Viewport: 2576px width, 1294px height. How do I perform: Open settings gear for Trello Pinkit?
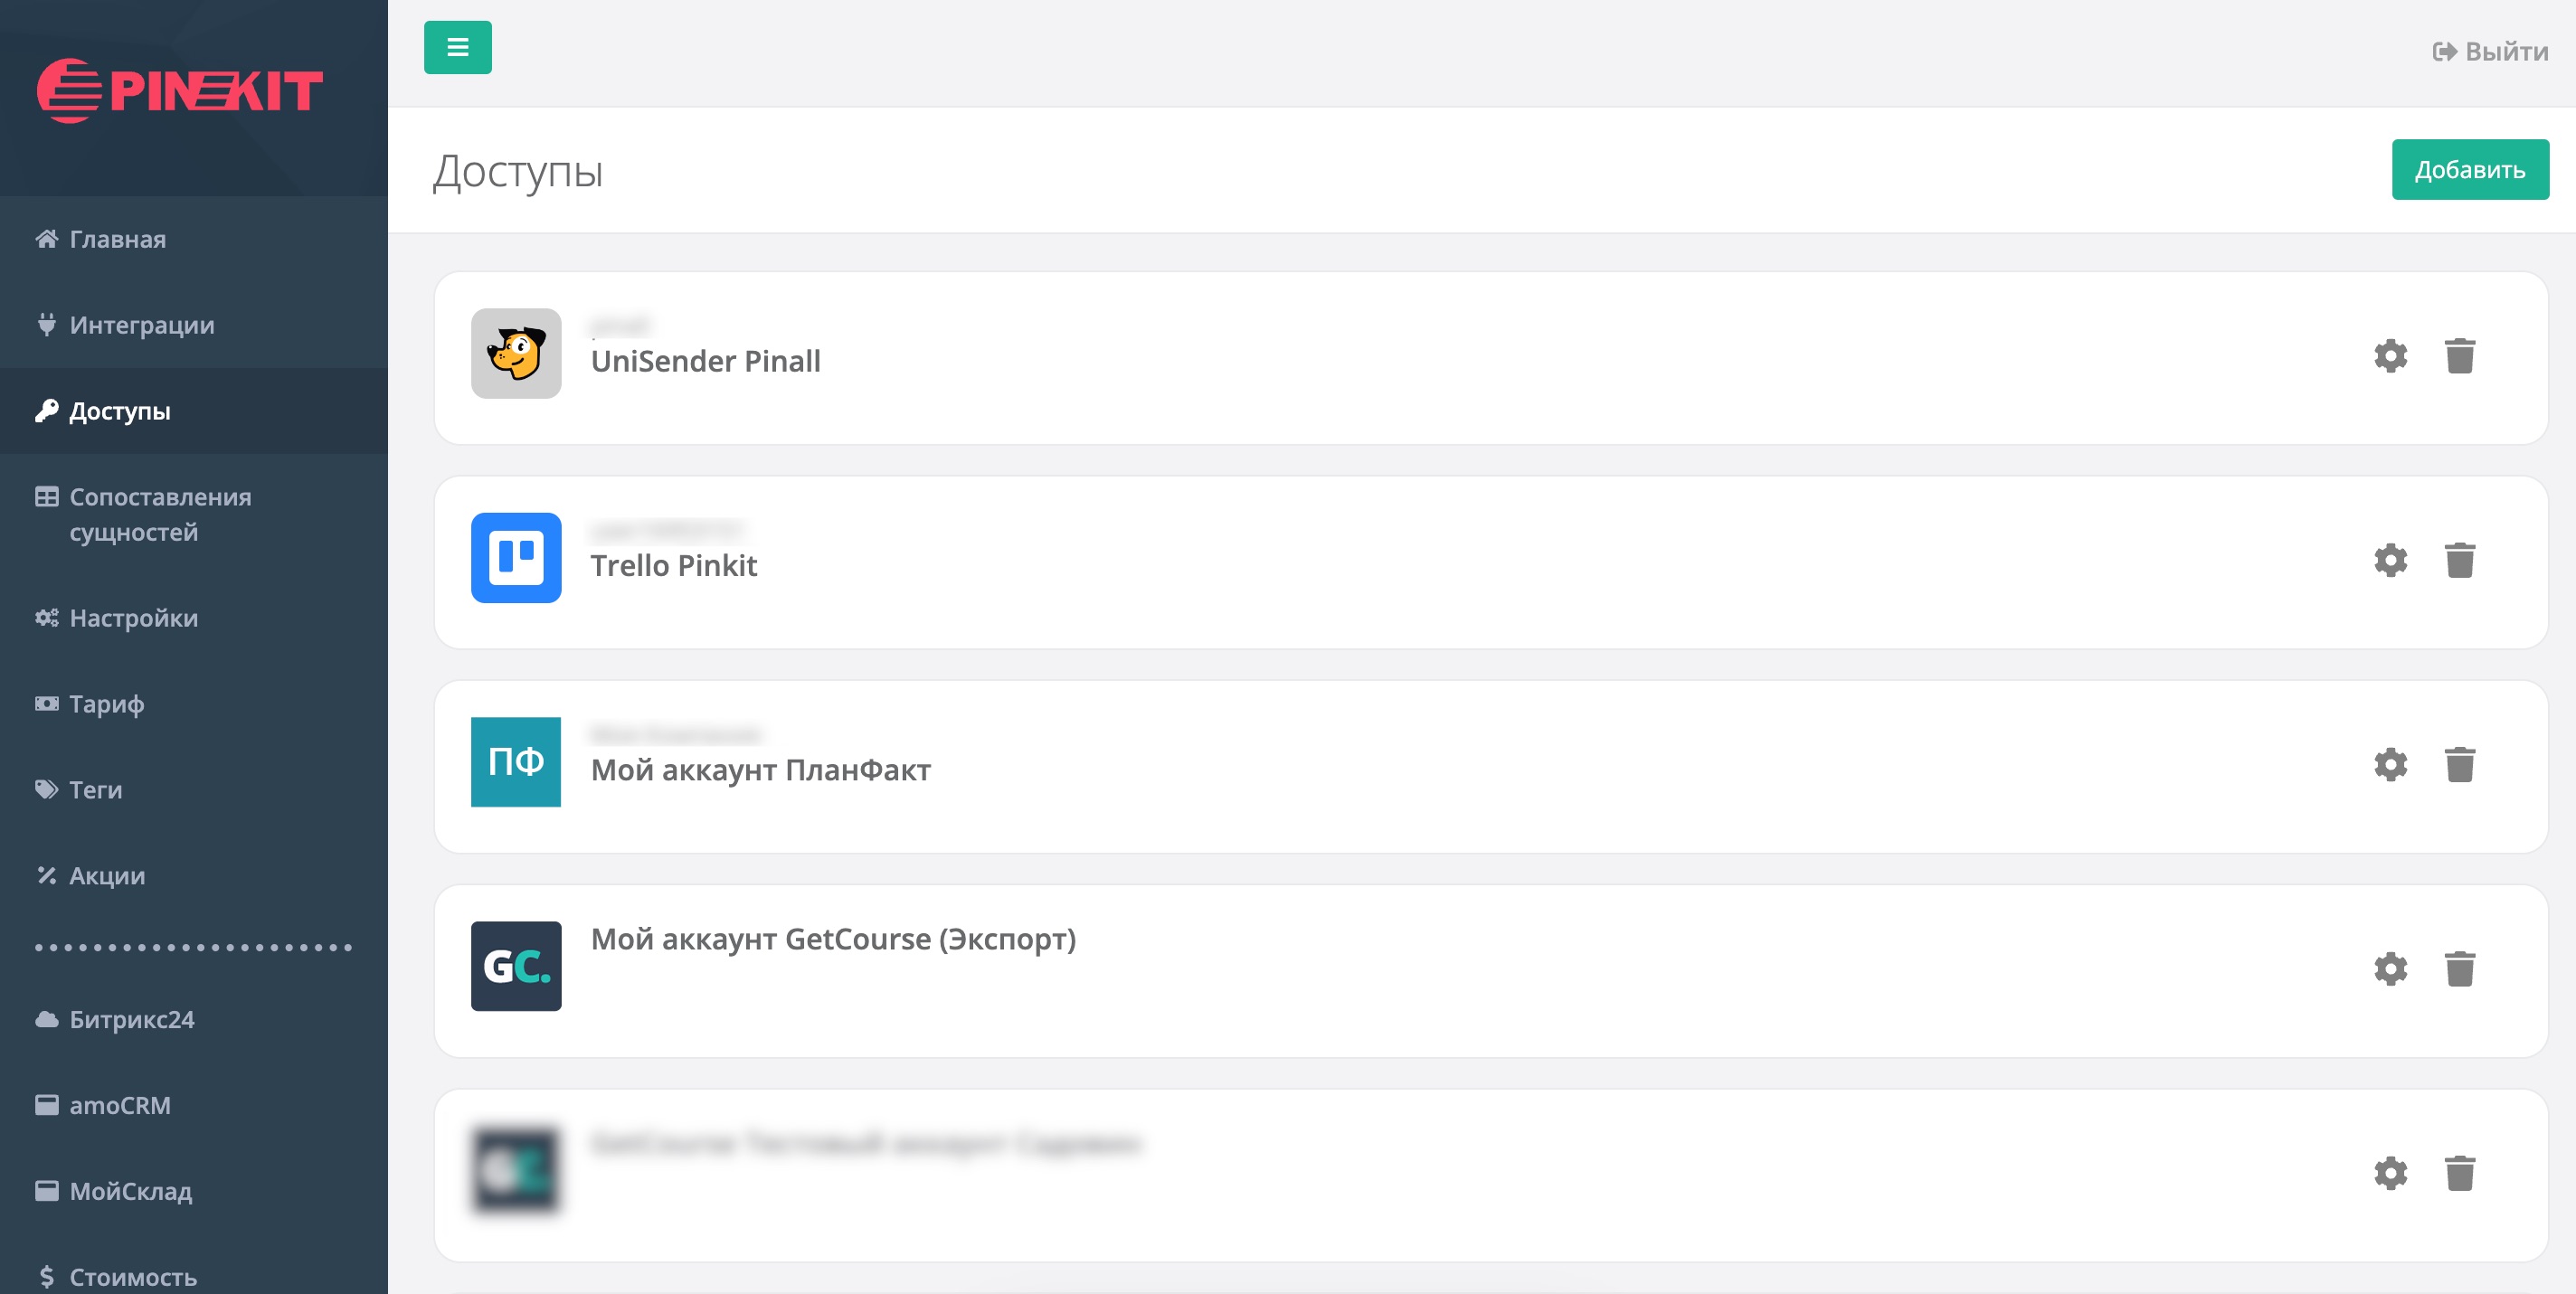point(2390,560)
